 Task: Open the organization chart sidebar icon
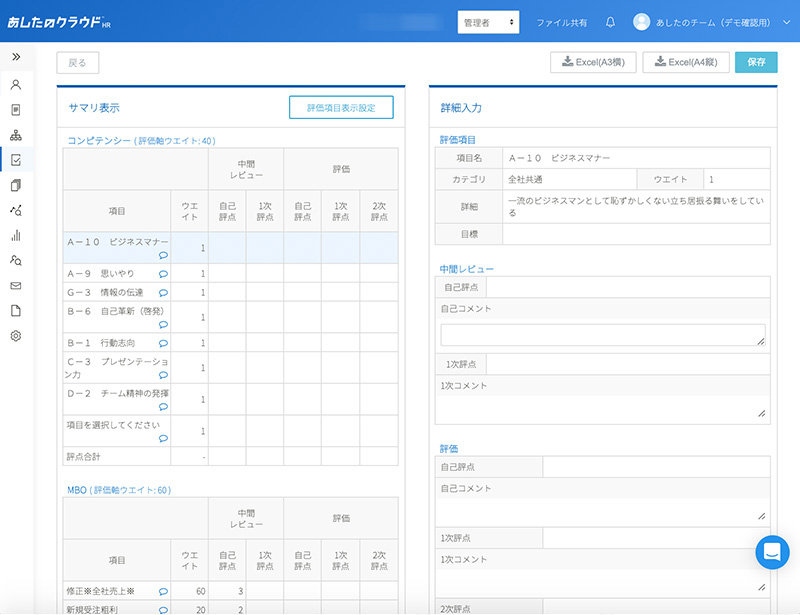pyautogui.click(x=16, y=135)
